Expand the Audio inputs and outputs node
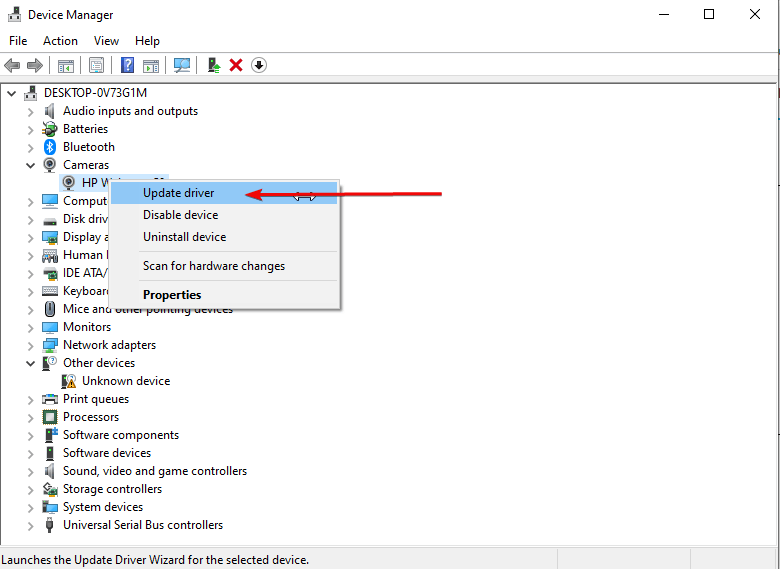The image size is (780, 569). [30, 111]
